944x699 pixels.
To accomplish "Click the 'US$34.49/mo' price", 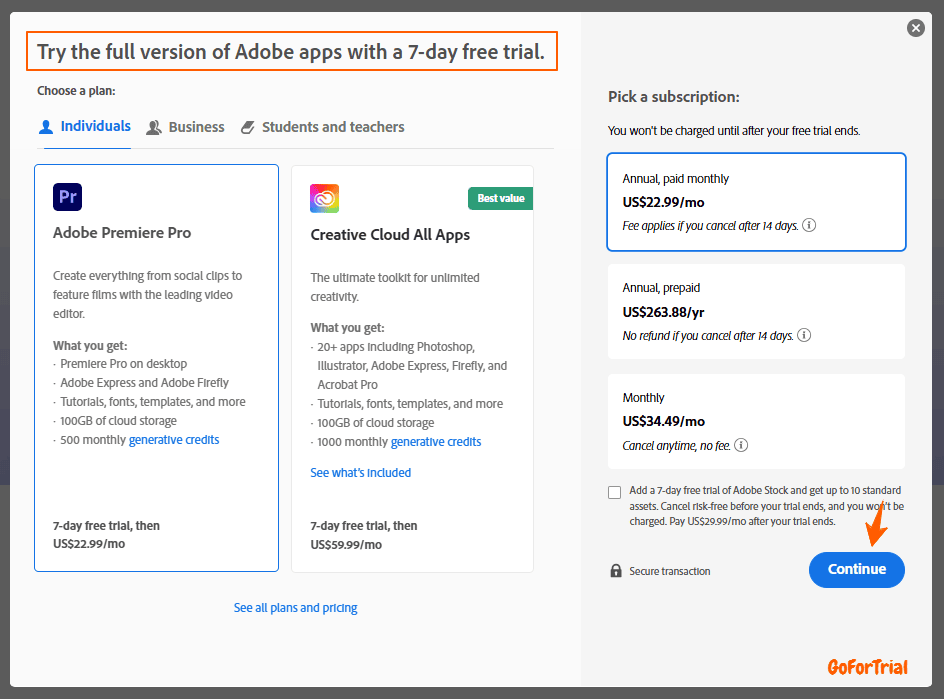I will (x=664, y=421).
